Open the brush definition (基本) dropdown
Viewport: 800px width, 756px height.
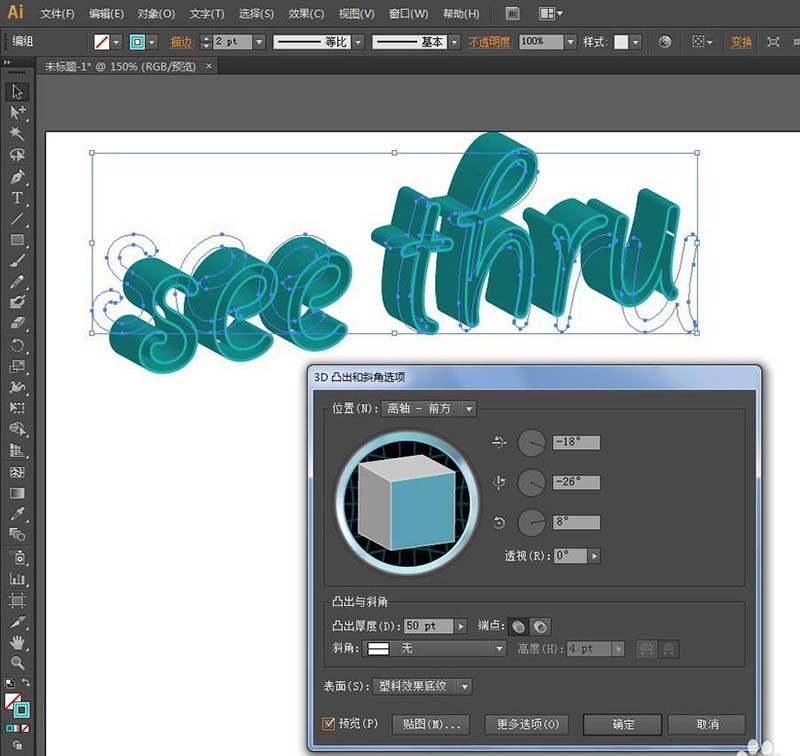454,42
